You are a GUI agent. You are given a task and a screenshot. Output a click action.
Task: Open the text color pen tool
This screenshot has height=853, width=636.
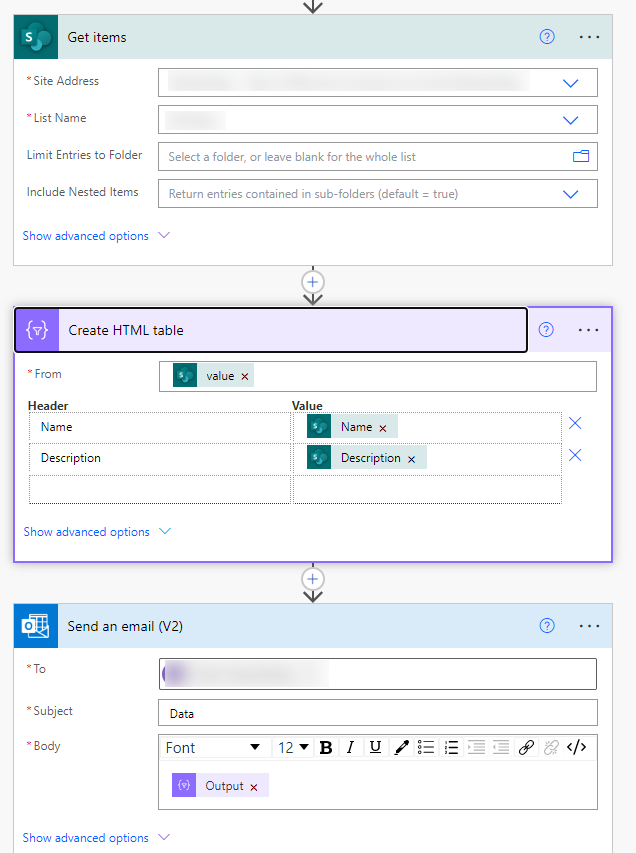(x=402, y=747)
